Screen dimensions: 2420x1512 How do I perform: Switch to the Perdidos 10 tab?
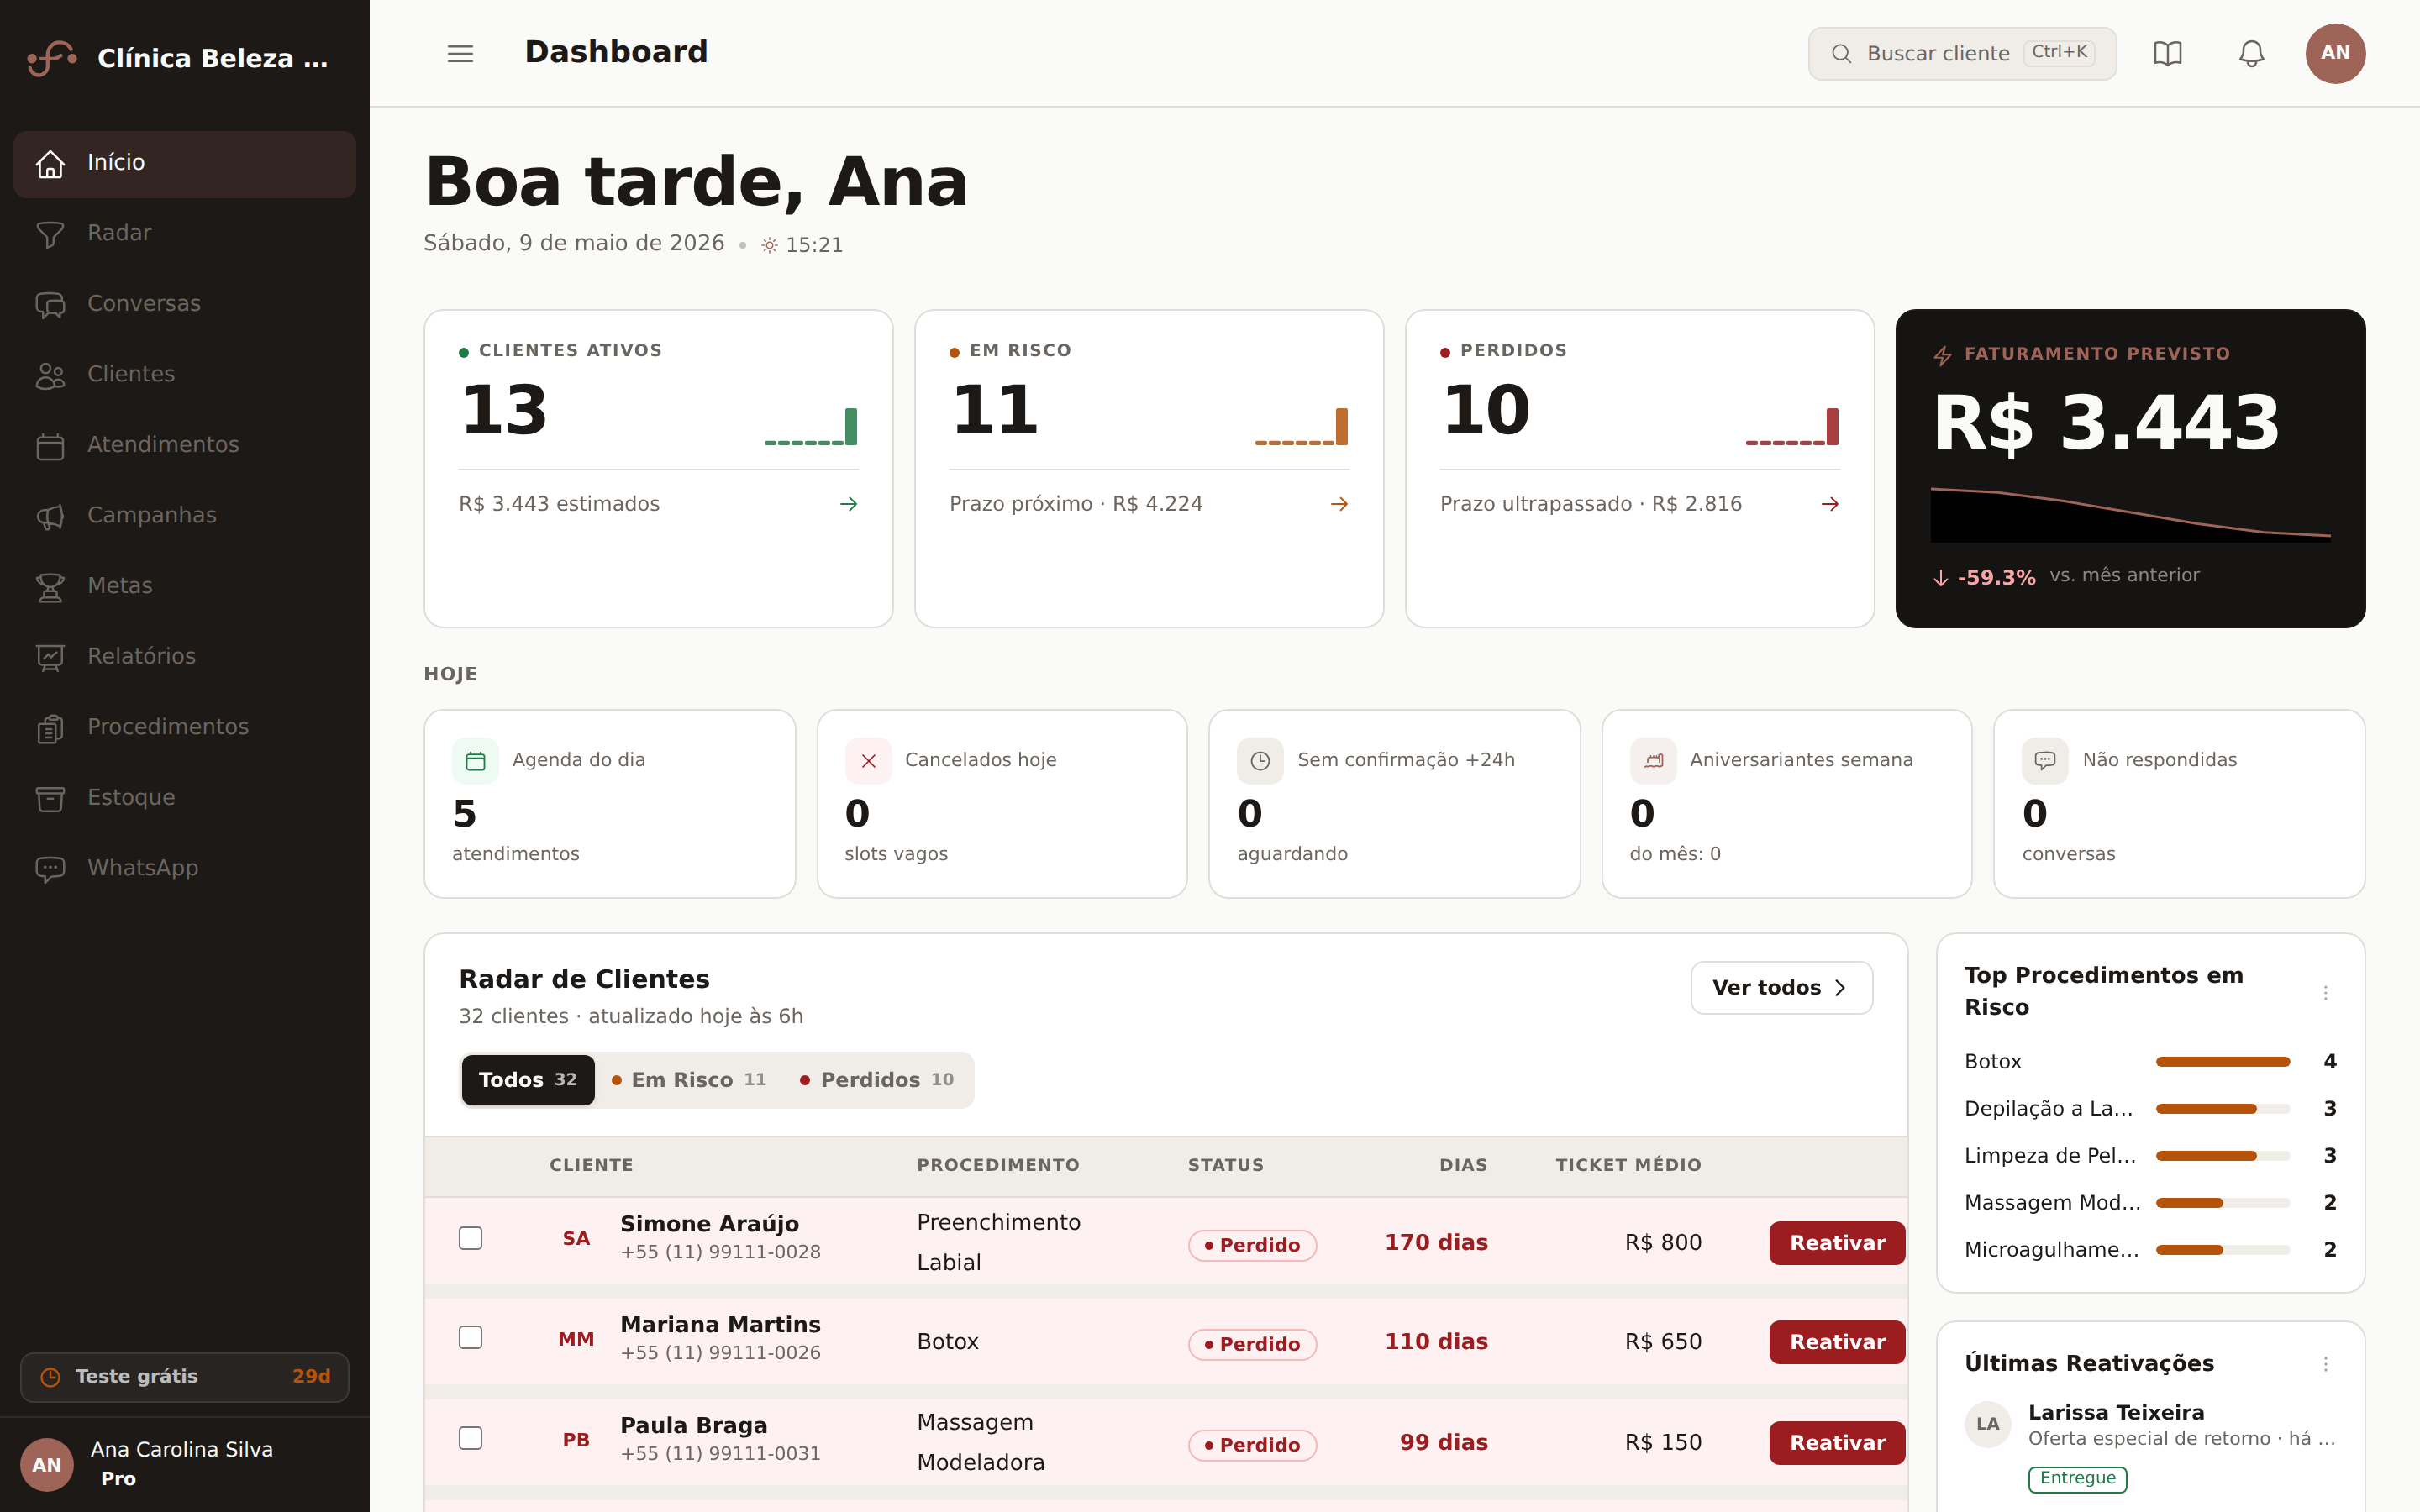point(877,1080)
